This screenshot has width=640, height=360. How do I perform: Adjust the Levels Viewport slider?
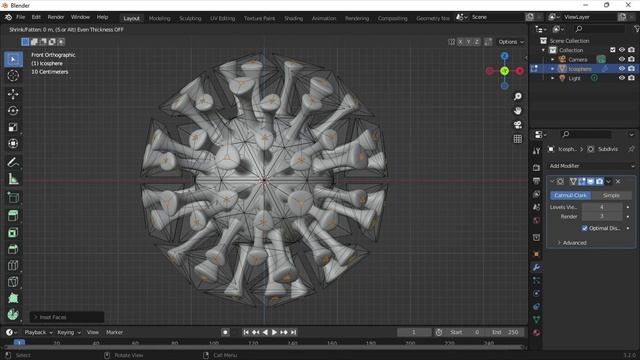(x=602, y=207)
